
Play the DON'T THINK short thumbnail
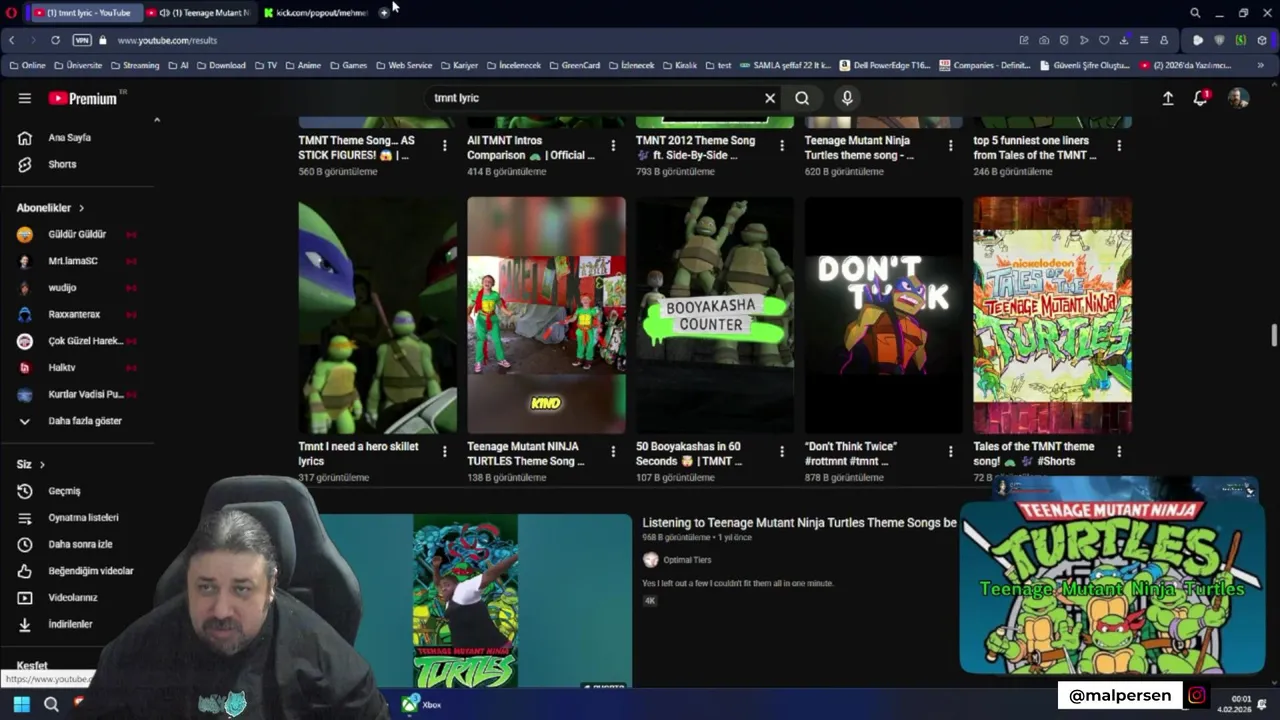coord(883,315)
